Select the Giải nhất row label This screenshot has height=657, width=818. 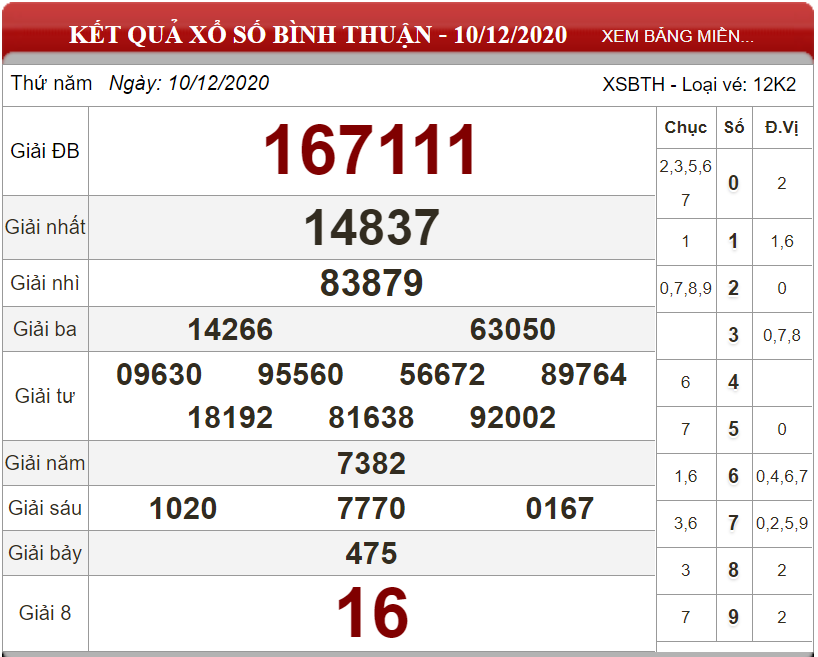45,227
